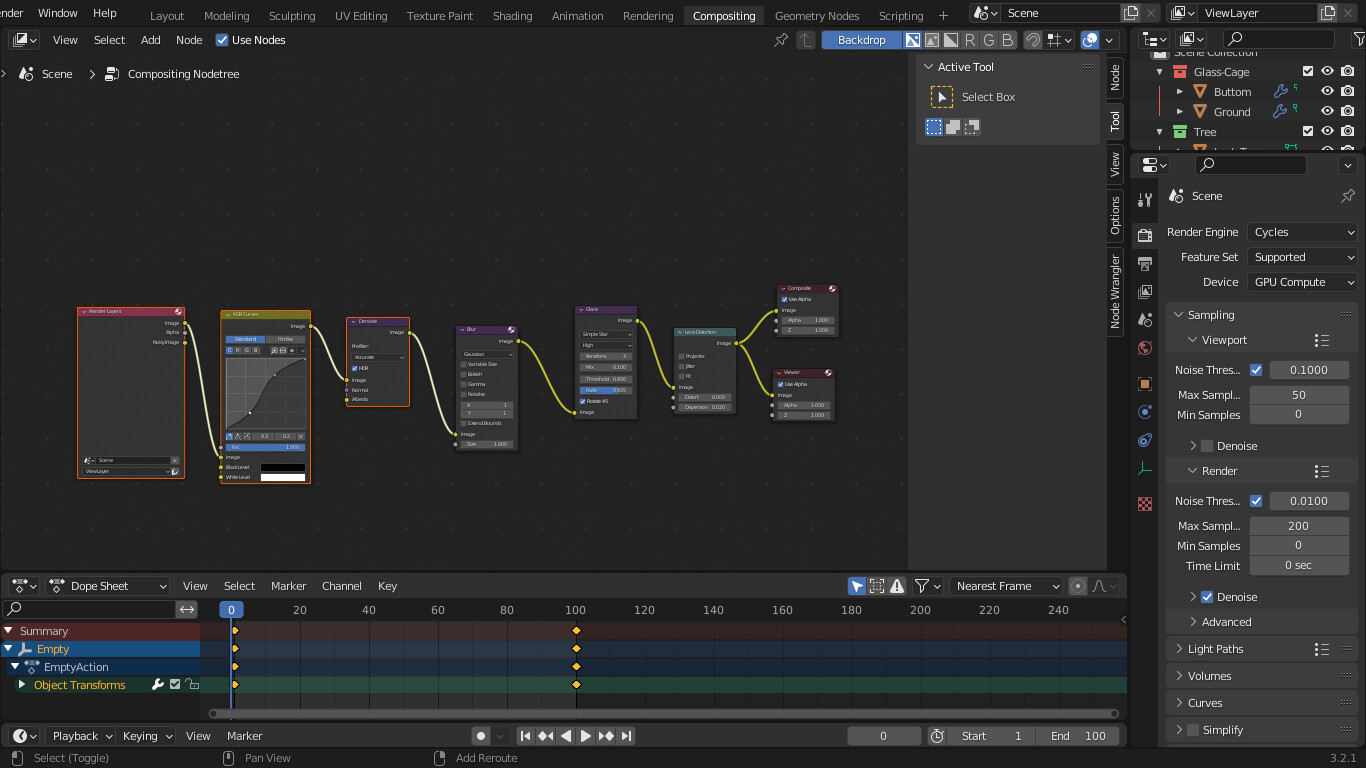The height and width of the screenshot is (768, 1366).
Task: Click the Render Max Samples field
Action: [1298, 526]
